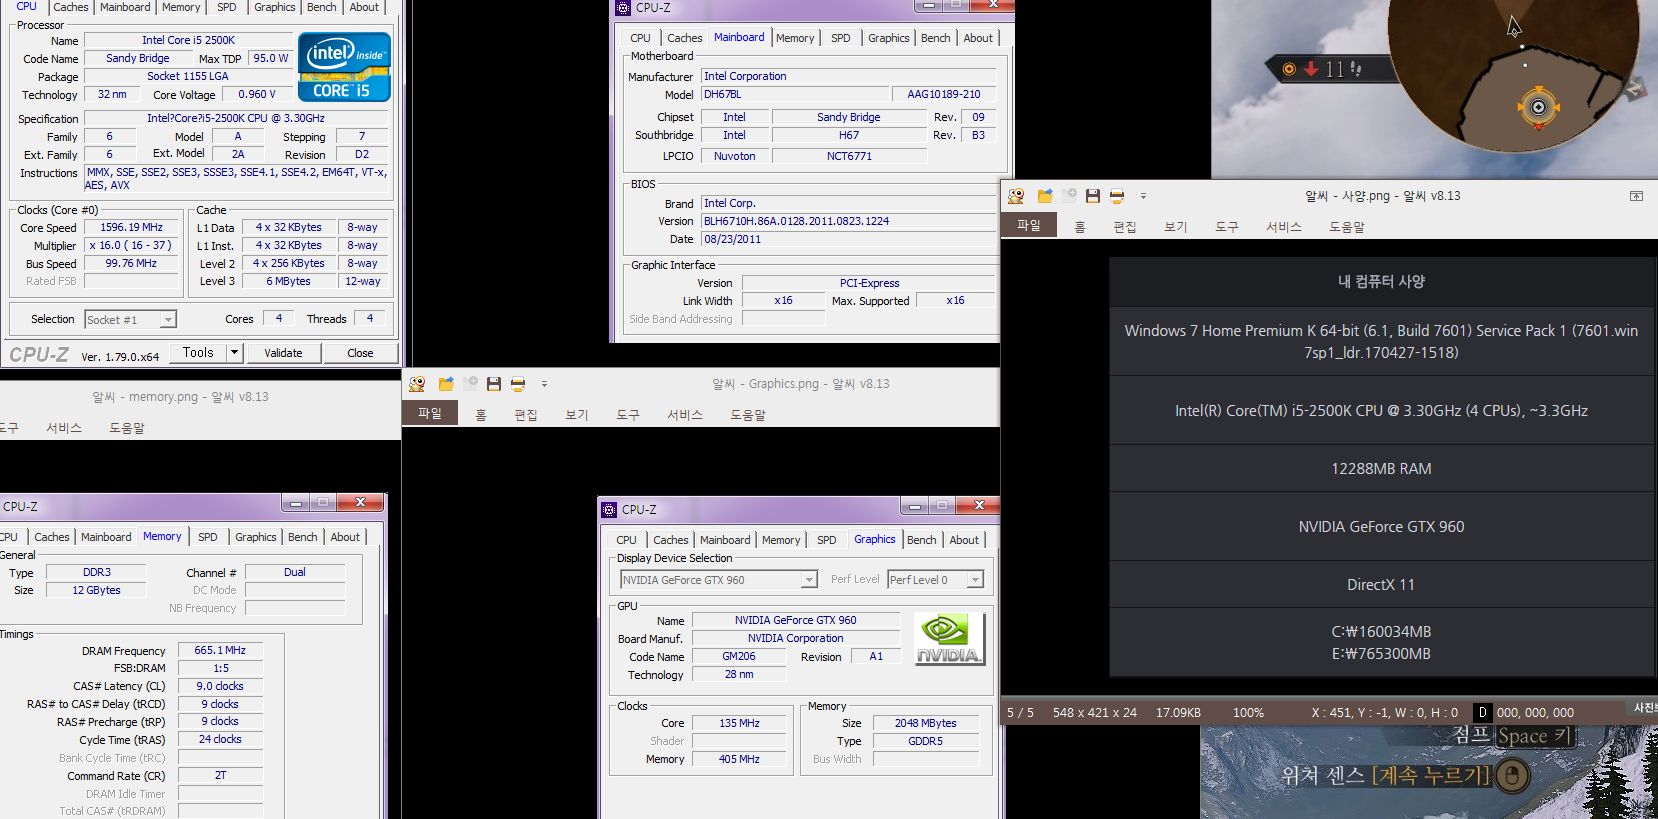
Task: Open Graphics tab in top-left CPU-Z window
Action: point(275,7)
